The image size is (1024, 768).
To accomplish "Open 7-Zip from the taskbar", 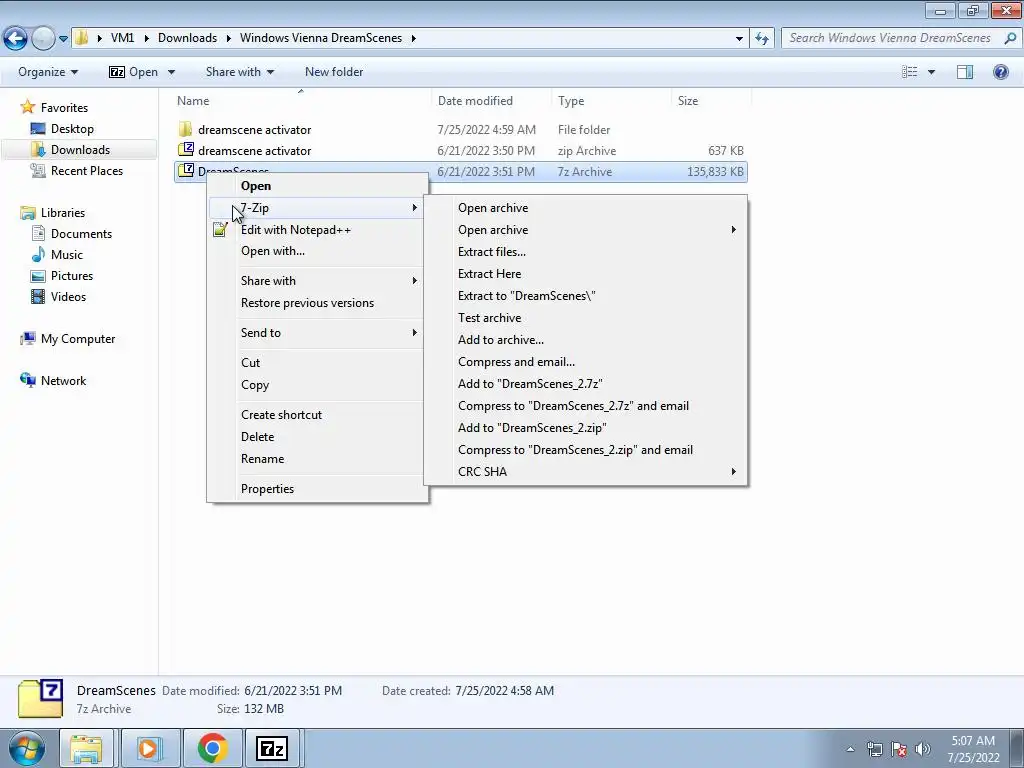I will coord(272,748).
